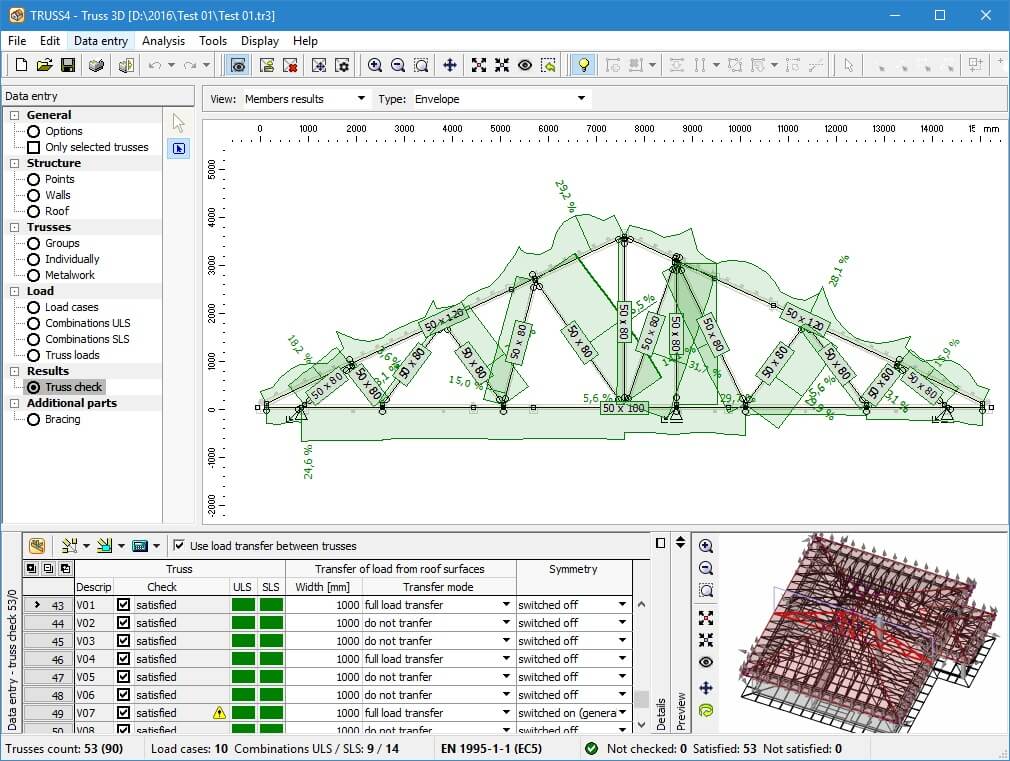Viewport: 1010px width, 761px height.
Task: Click the Open file folder icon
Action: click(x=44, y=65)
